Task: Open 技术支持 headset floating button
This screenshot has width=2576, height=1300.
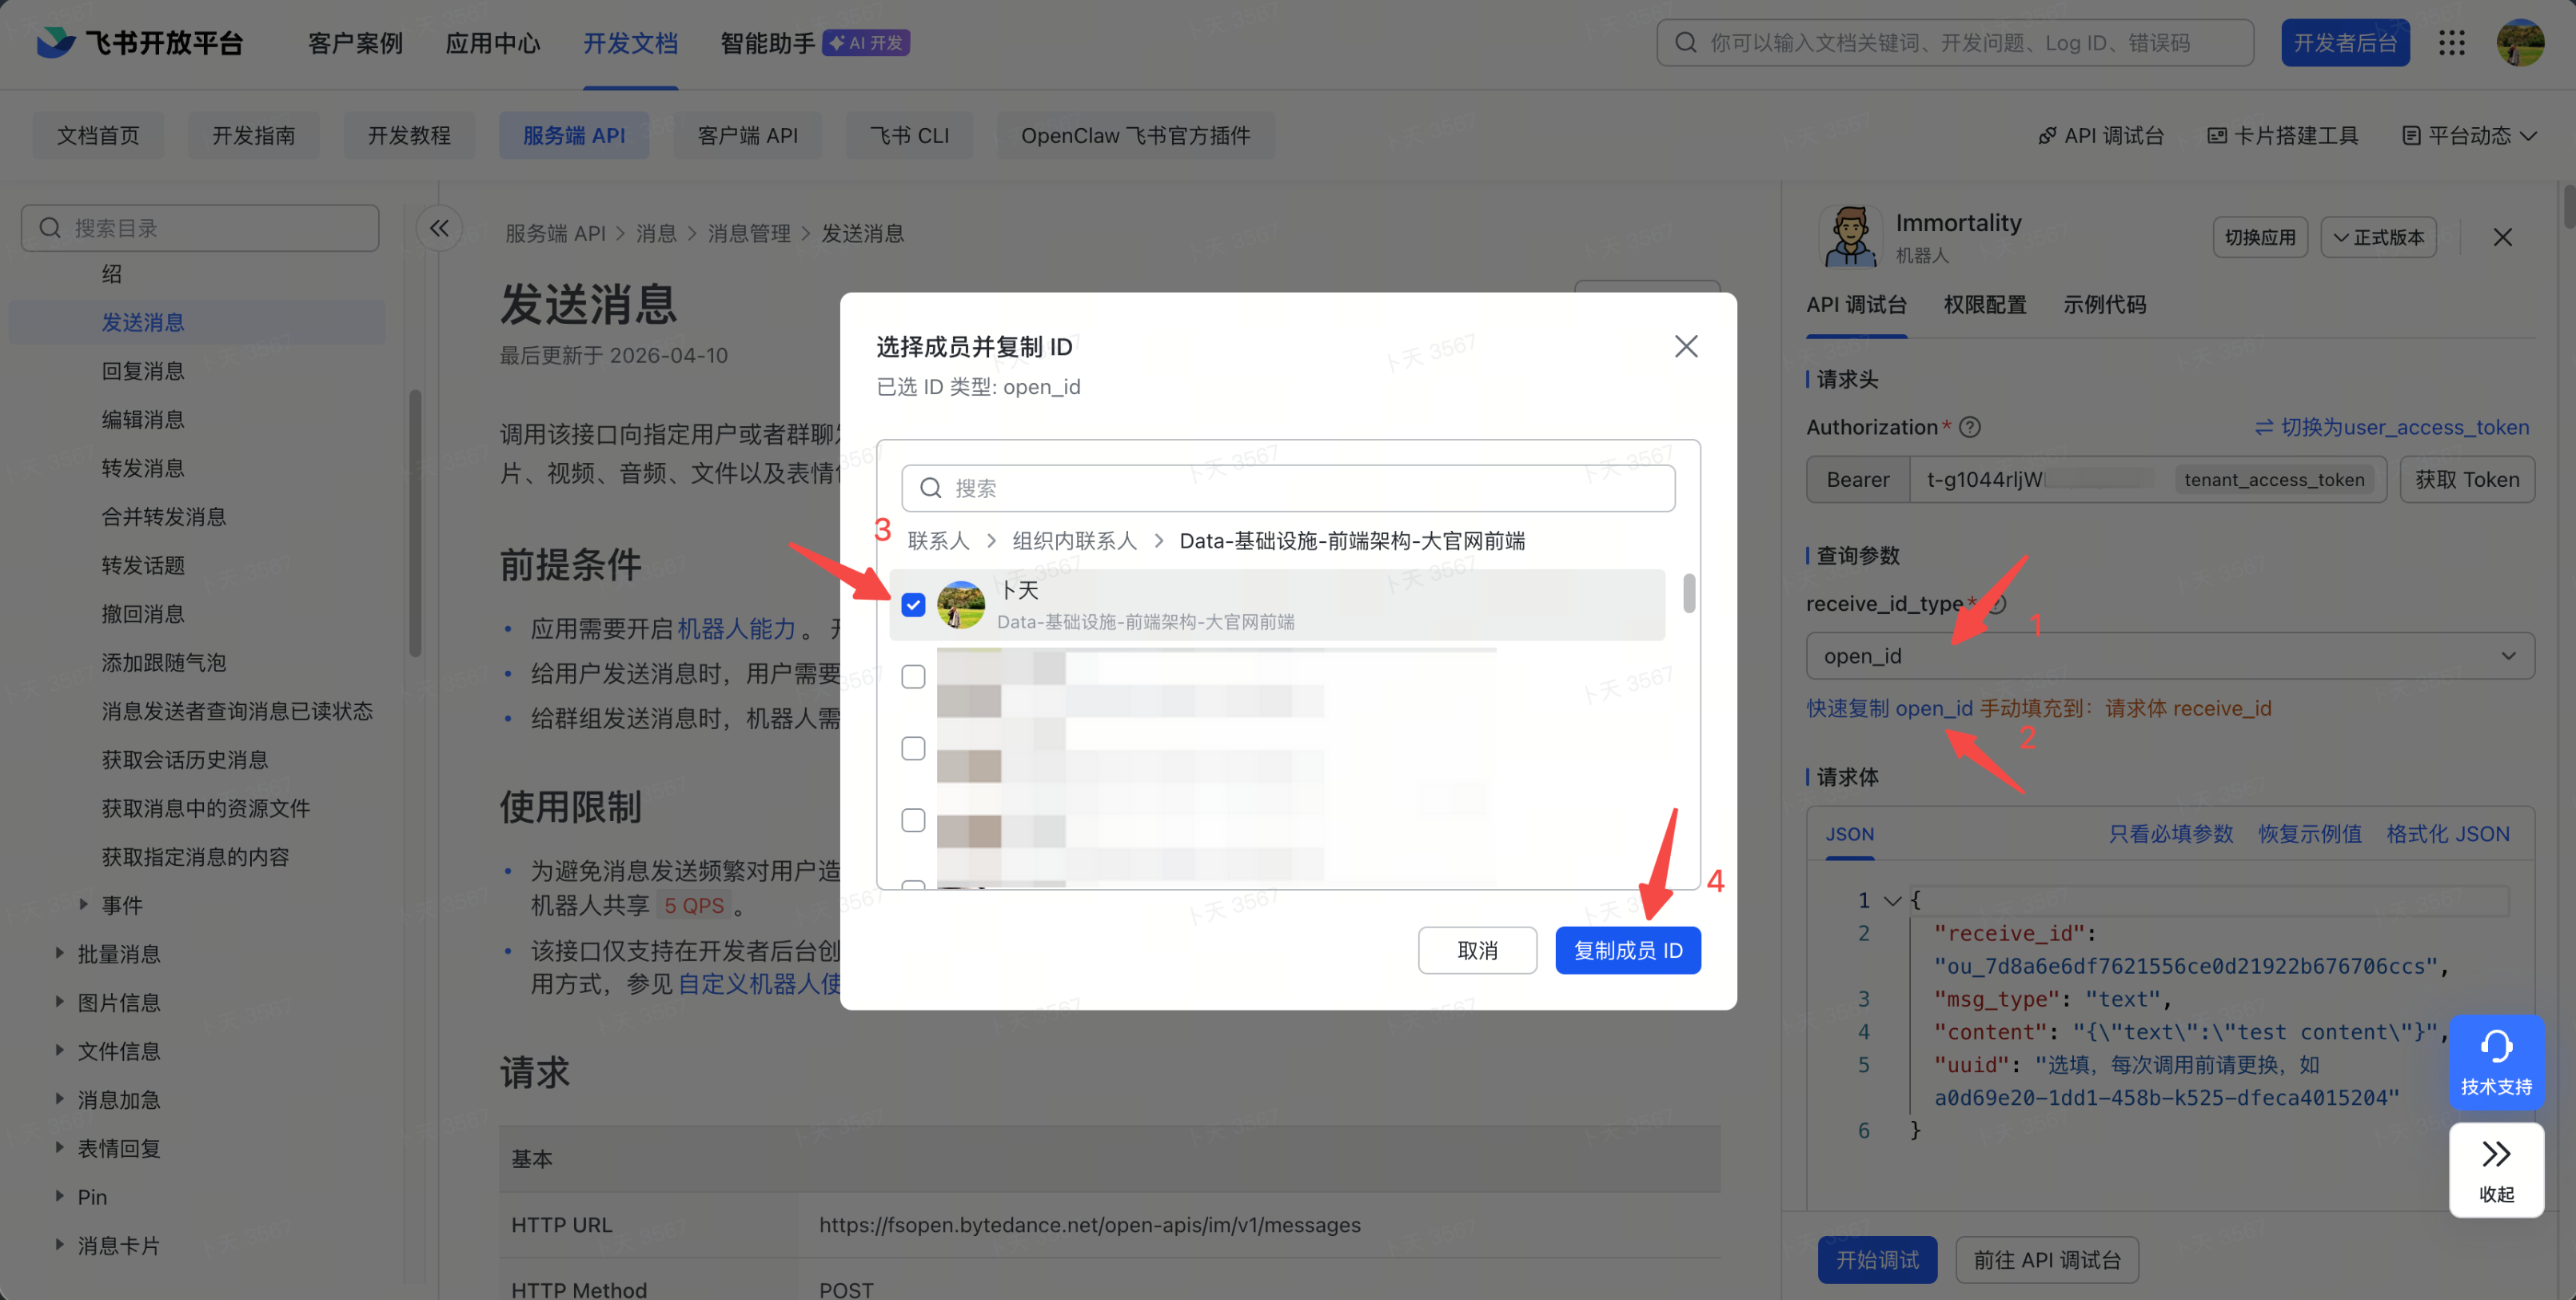Action: pyautogui.click(x=2496, y=1062)
